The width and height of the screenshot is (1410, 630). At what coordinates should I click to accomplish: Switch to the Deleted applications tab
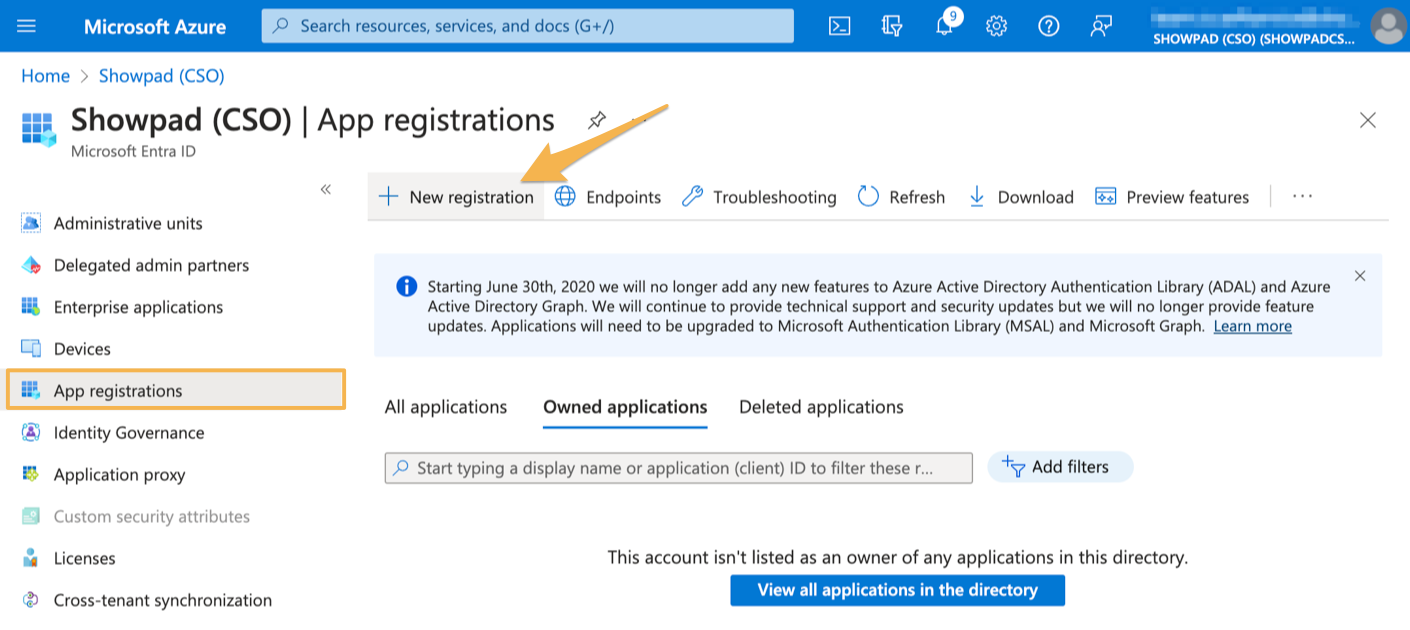coord(821,407)
